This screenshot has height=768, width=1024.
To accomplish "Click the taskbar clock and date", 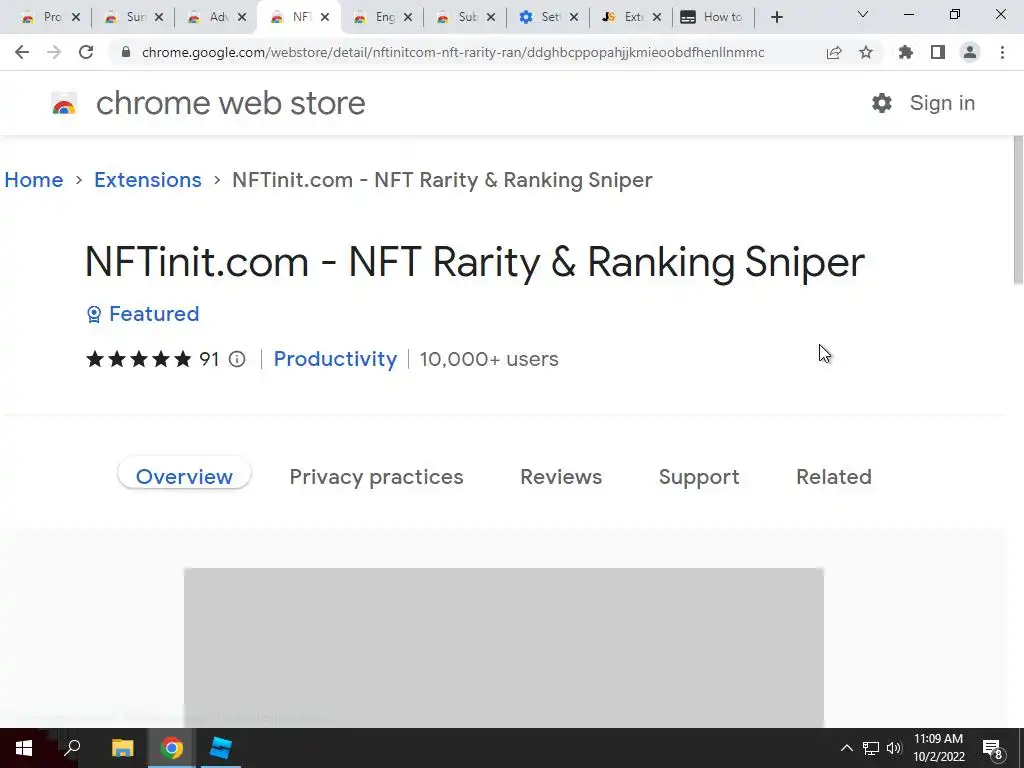I will (x=938, y=748).
